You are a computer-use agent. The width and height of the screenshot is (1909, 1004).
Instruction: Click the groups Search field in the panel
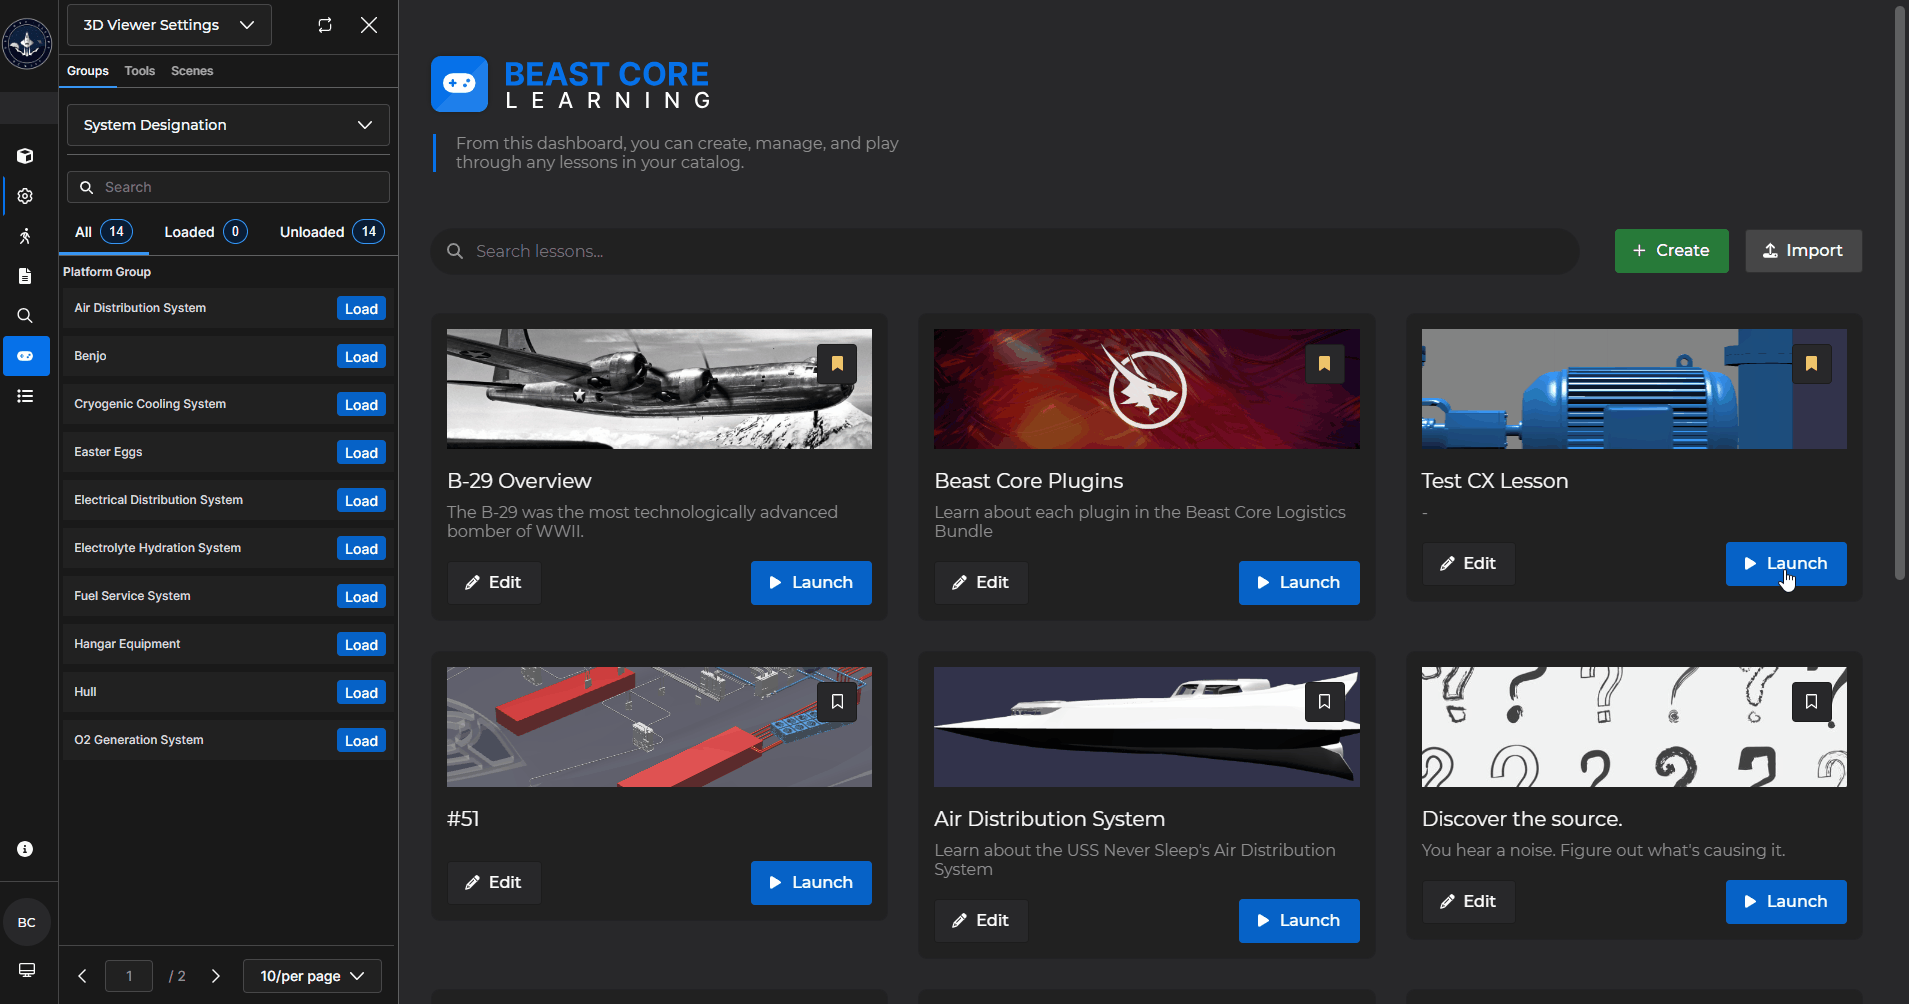pos(228,187)
